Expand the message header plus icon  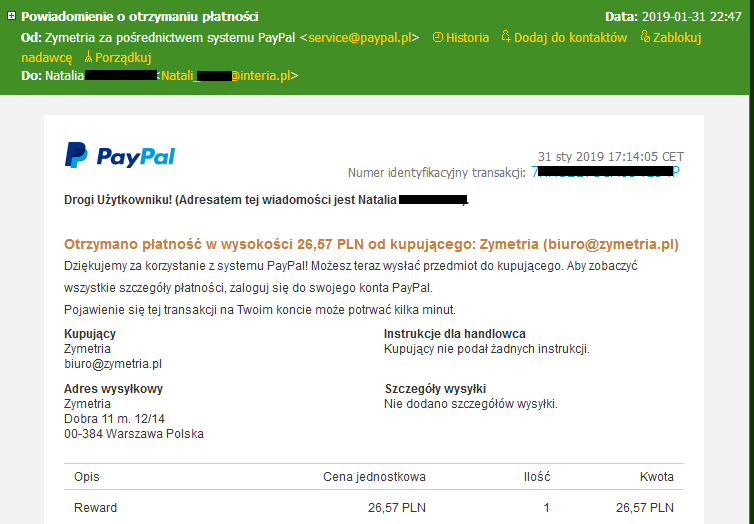pyautogui.click(x=12, y=16)
